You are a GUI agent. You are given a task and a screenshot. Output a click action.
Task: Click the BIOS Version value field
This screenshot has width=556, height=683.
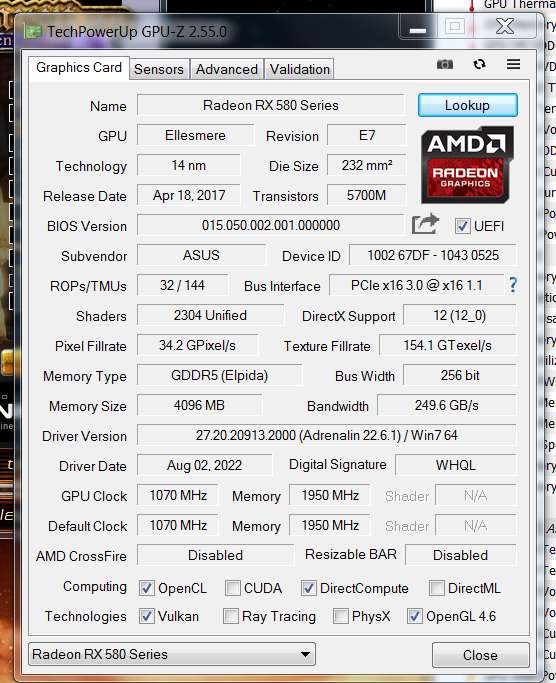(x=271, y=225)
